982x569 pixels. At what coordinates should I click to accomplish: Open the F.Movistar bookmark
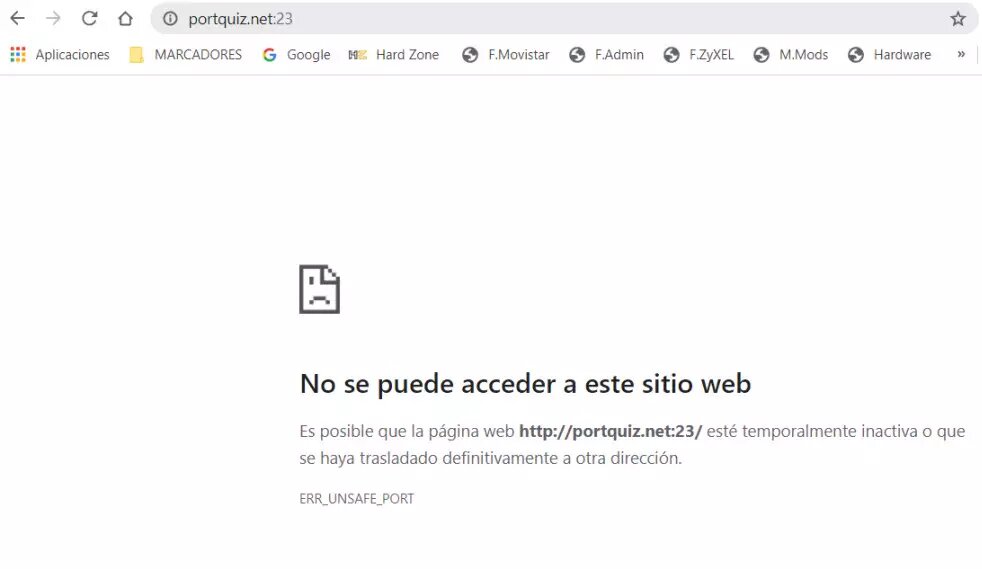(506, 55)
